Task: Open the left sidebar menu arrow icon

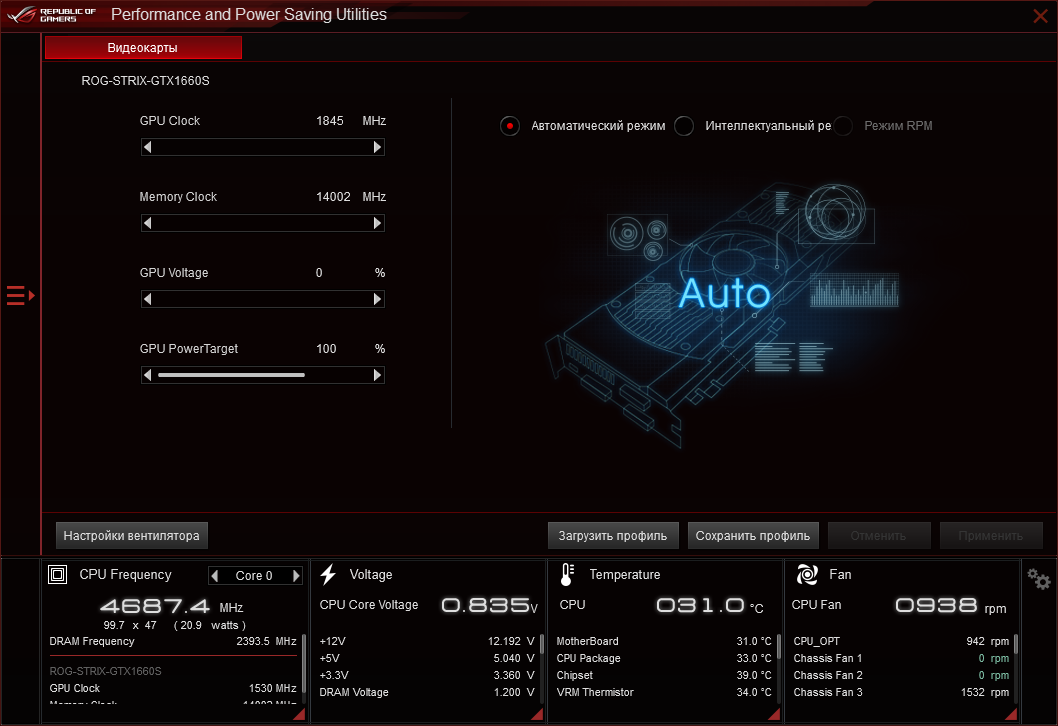Action: point(20,296)
